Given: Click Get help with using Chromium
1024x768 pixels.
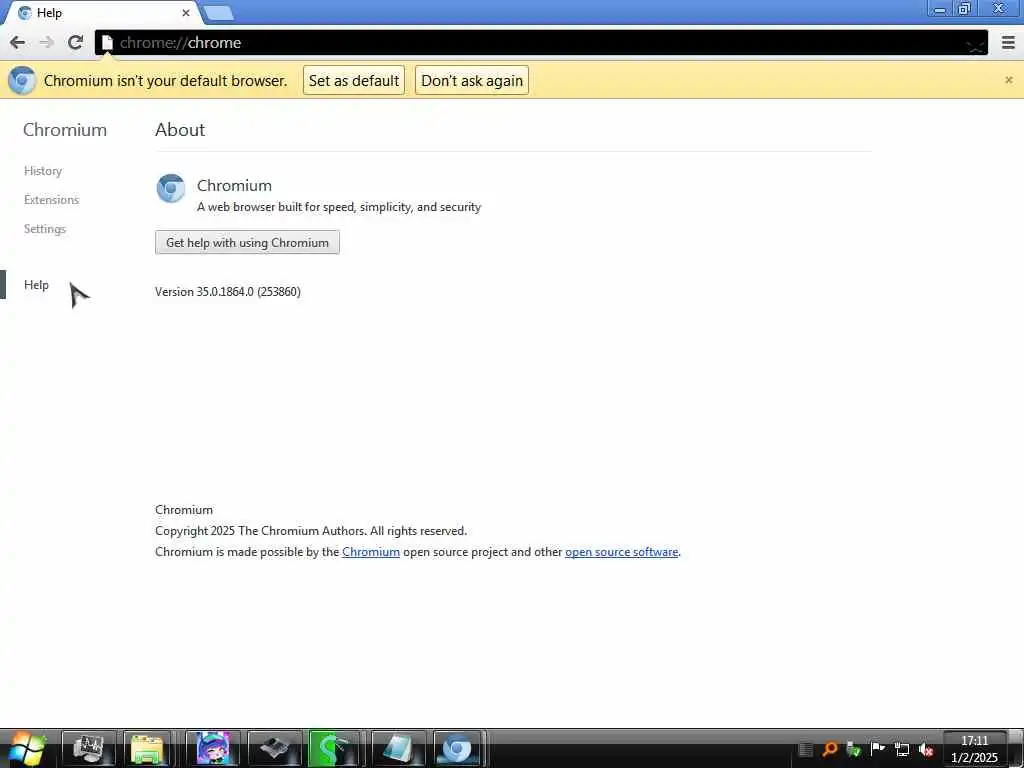Looking at the screenshot, I should point(248,242).
